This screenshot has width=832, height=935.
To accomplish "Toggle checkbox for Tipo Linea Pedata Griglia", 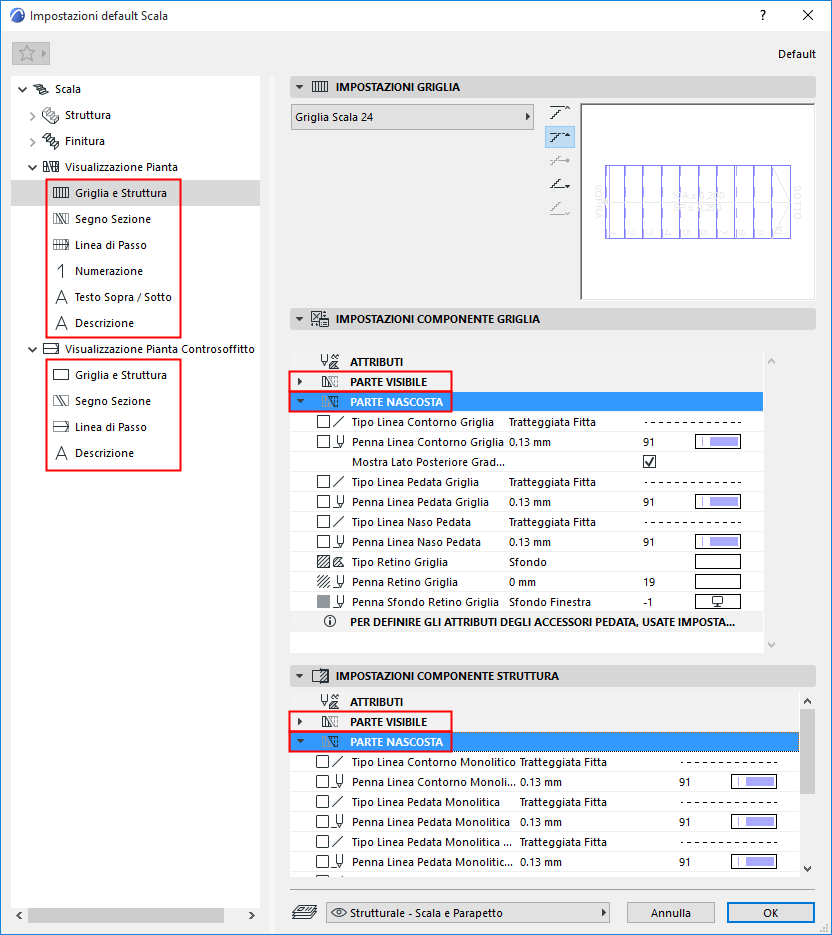I will point(323,482).
